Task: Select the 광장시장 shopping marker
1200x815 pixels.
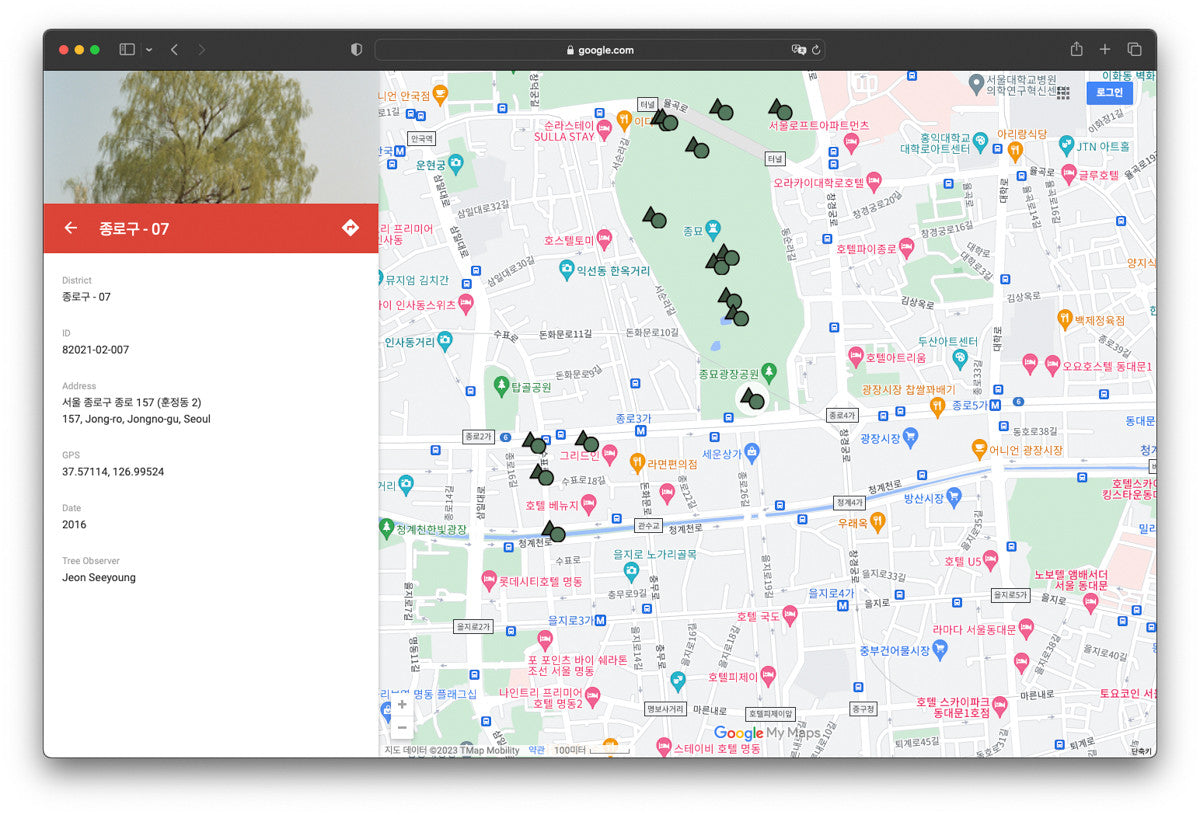Action: (909, 437)
